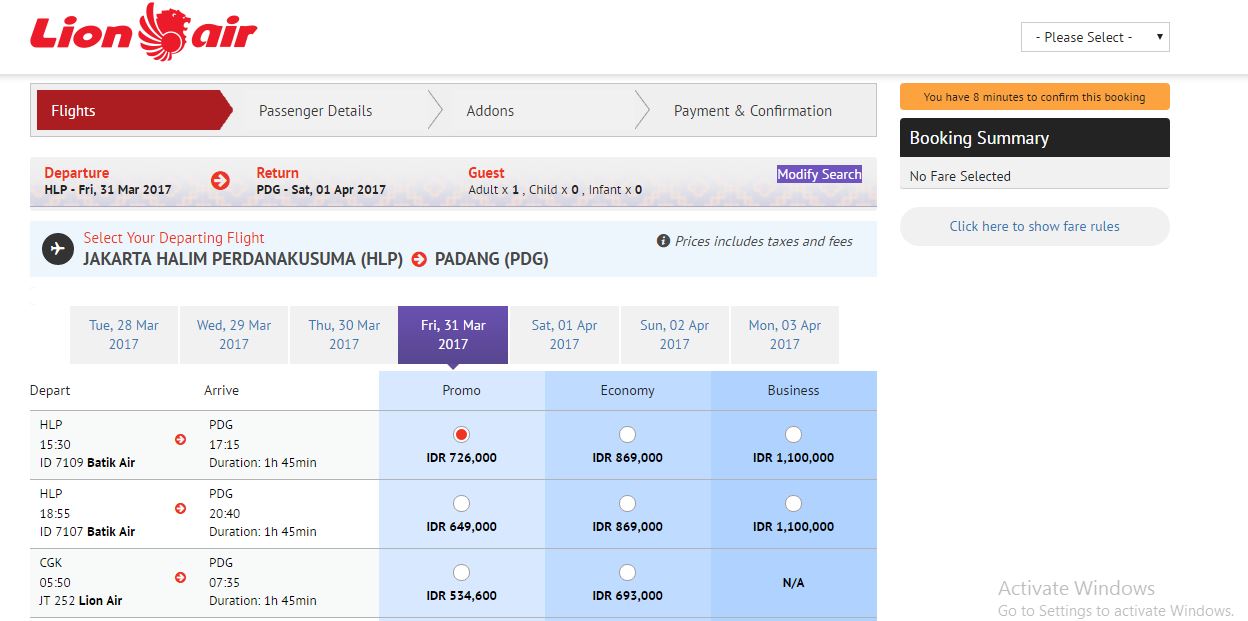
Task: Click the N/A Business cell for JT 252
Action: (x=793, y=583)
